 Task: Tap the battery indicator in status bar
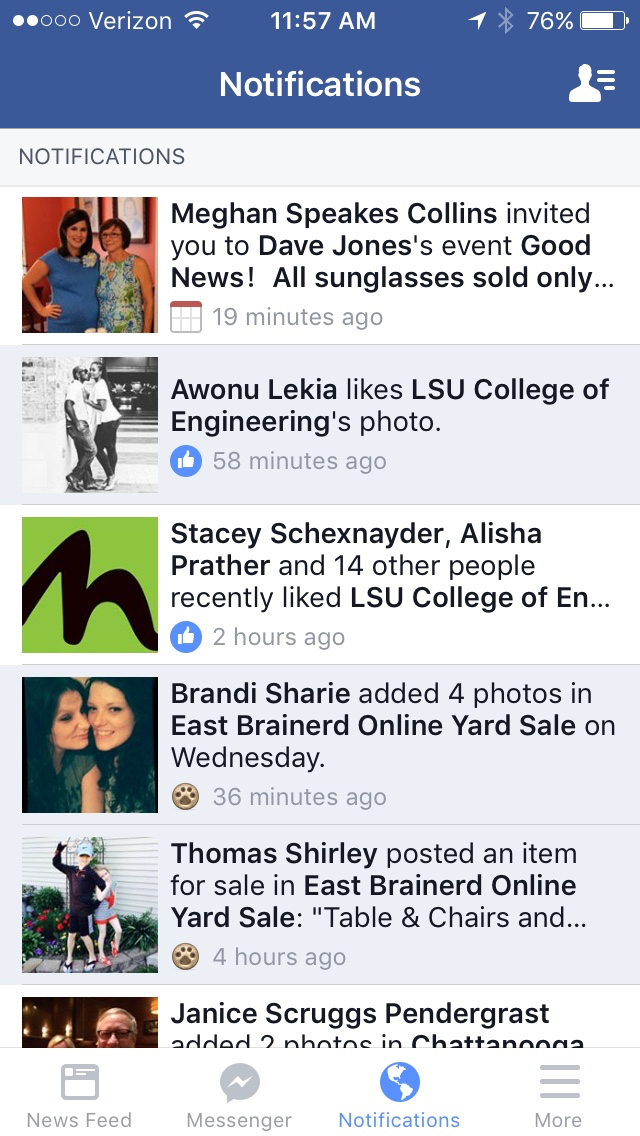click(602, 21)
